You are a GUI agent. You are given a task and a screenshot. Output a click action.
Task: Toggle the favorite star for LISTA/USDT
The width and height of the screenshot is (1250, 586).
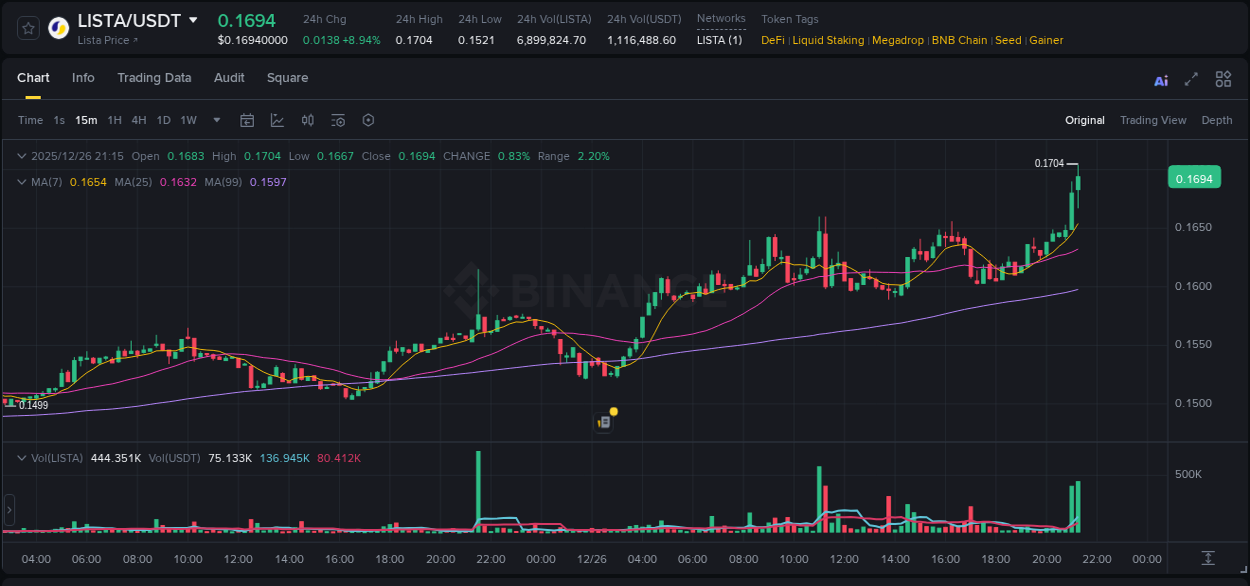click(27, 28)
